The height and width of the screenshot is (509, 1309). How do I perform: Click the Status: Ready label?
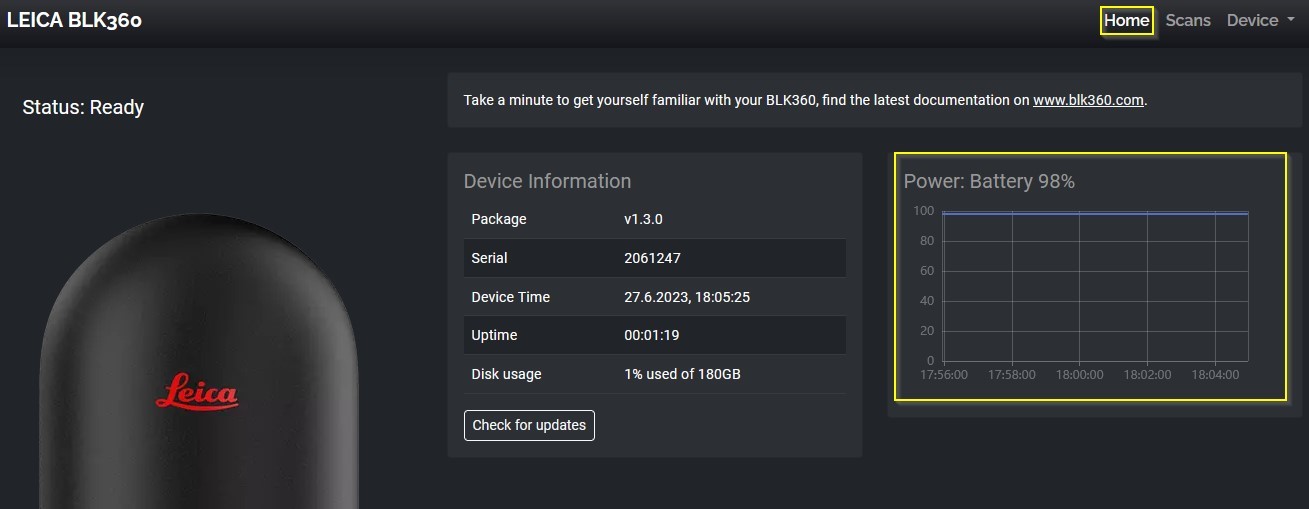(83, 107)
